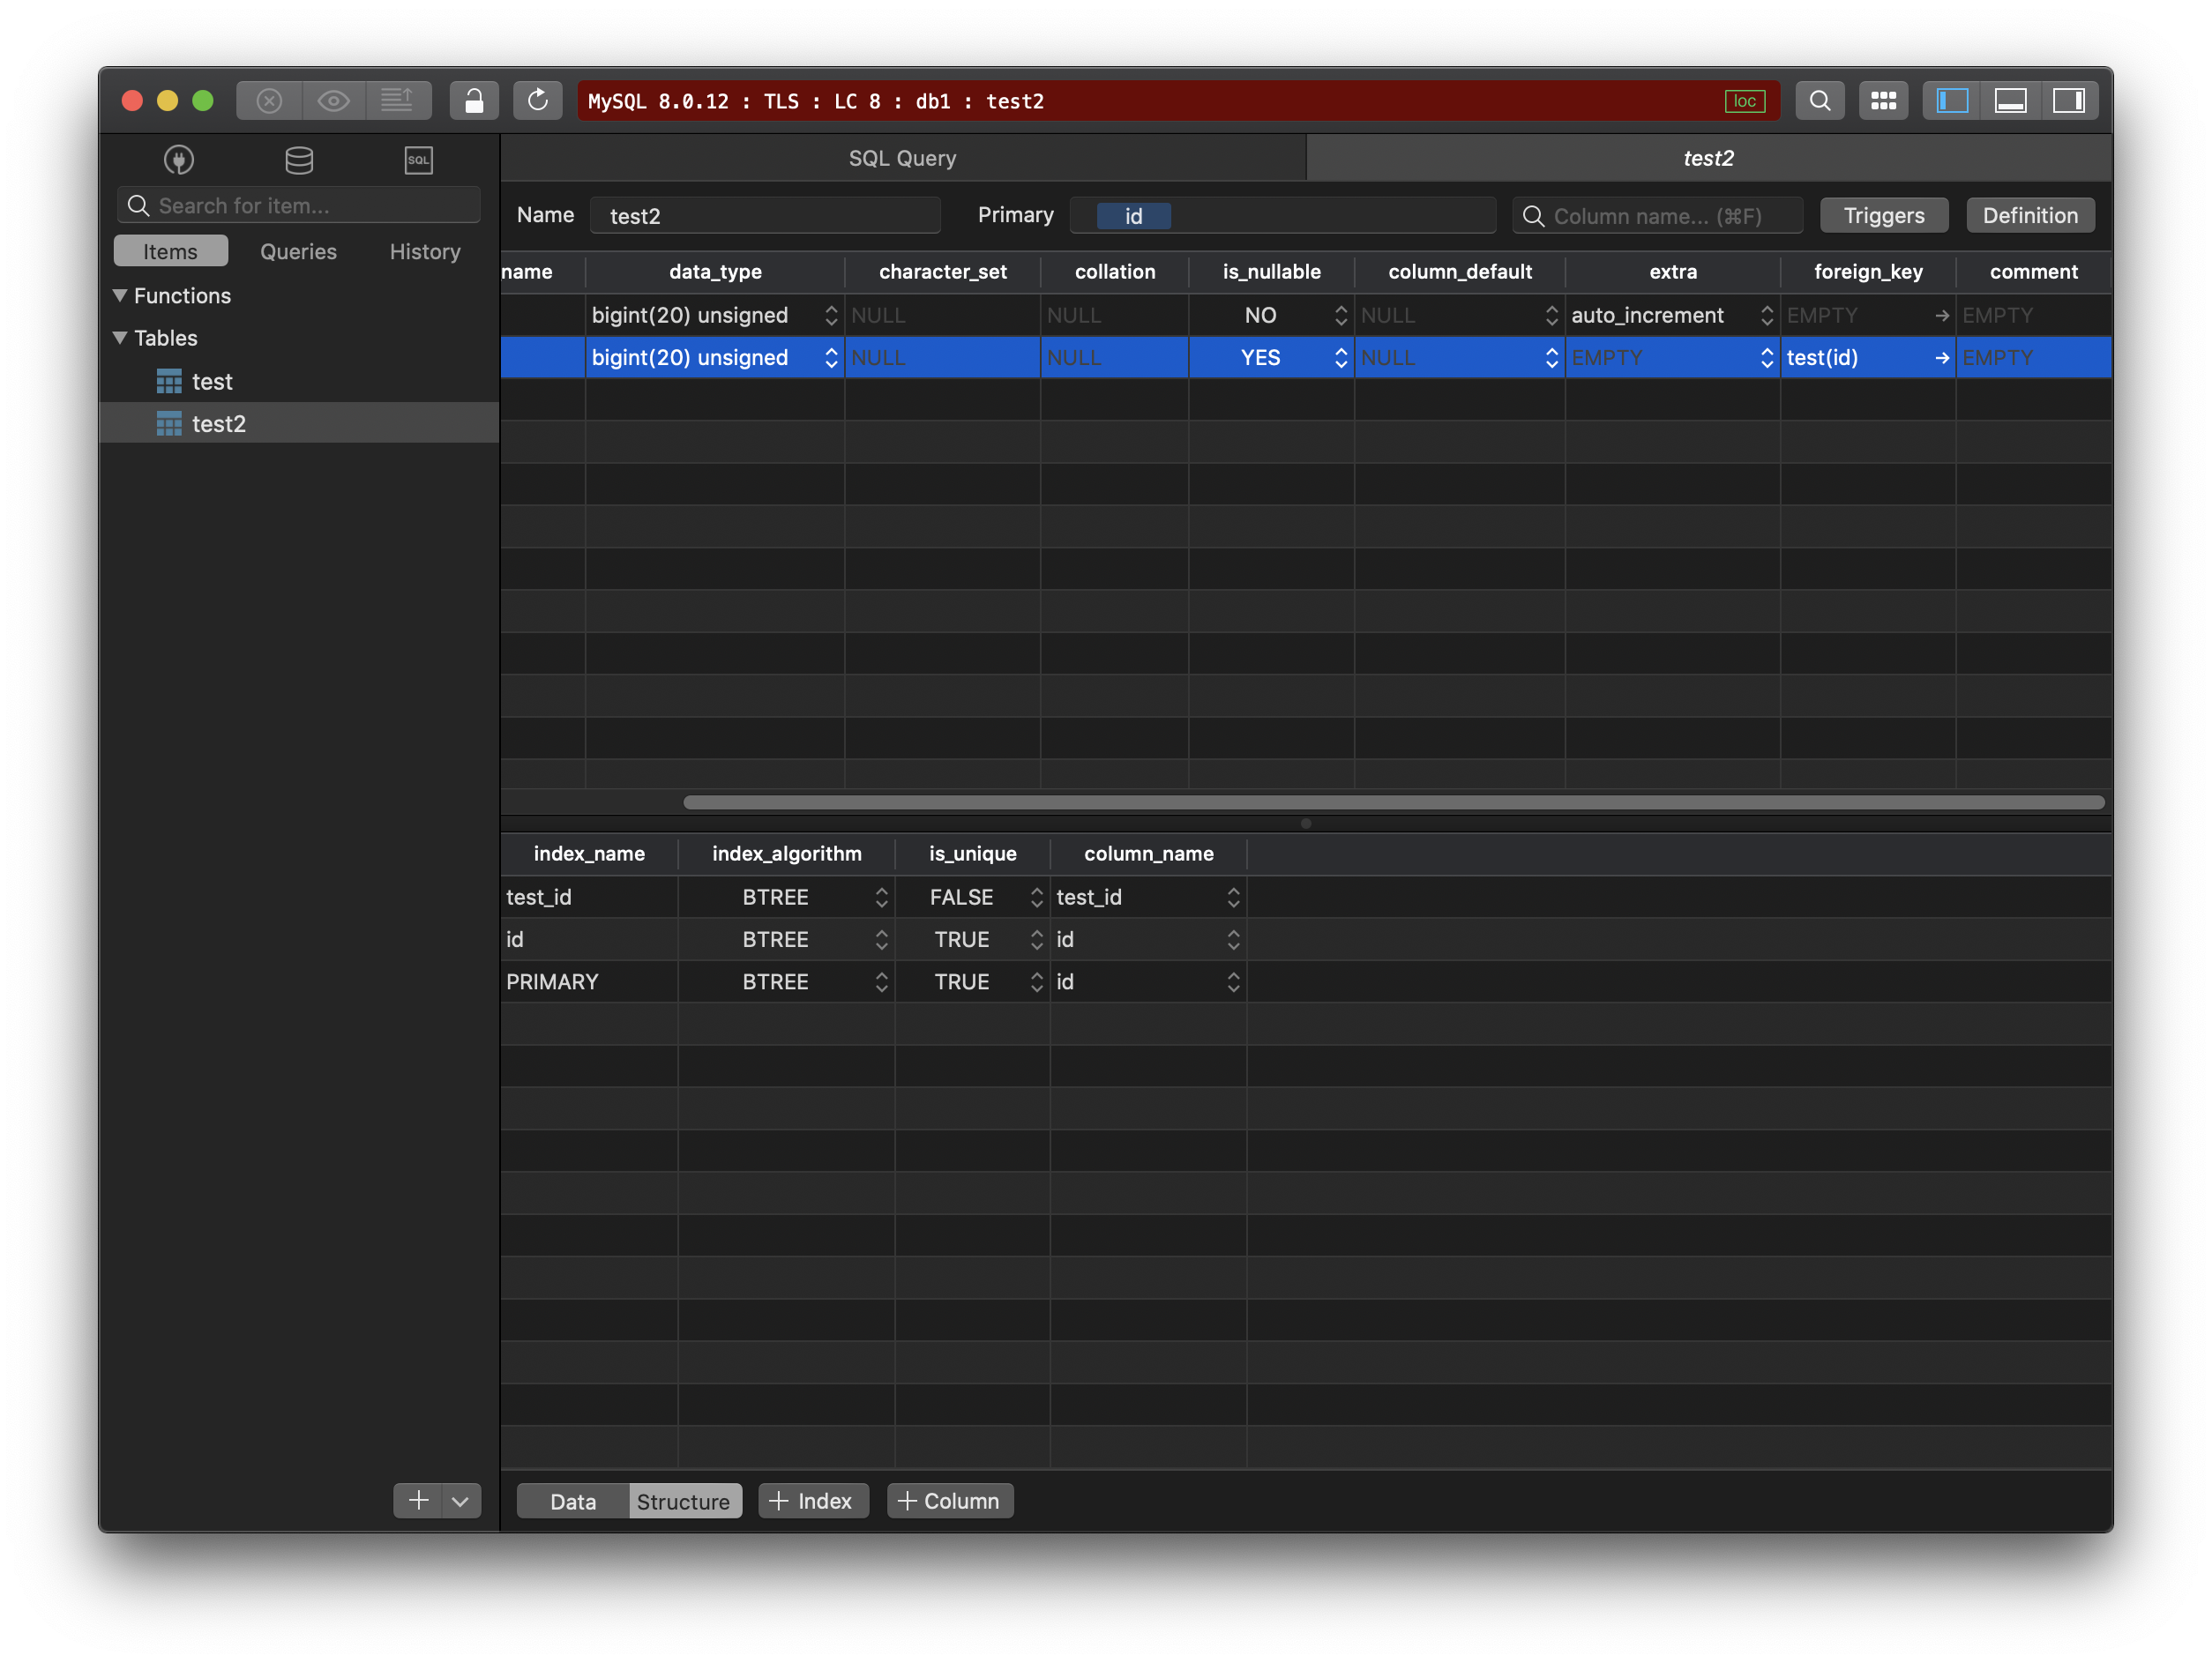
Task: Collapse the Tables tree section
Action: (120, 338)
